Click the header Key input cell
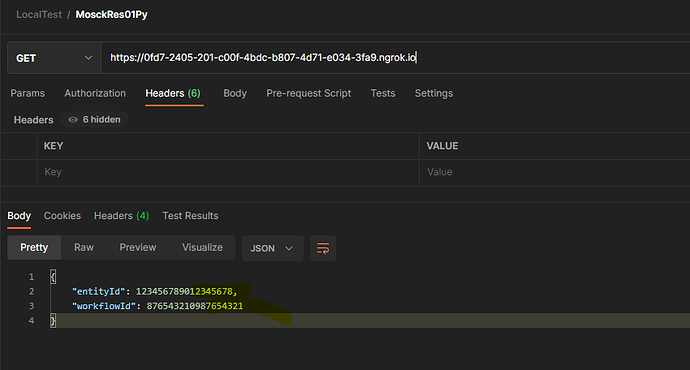The width and height of the screenshot is (690, 370). tap(228, 172)
